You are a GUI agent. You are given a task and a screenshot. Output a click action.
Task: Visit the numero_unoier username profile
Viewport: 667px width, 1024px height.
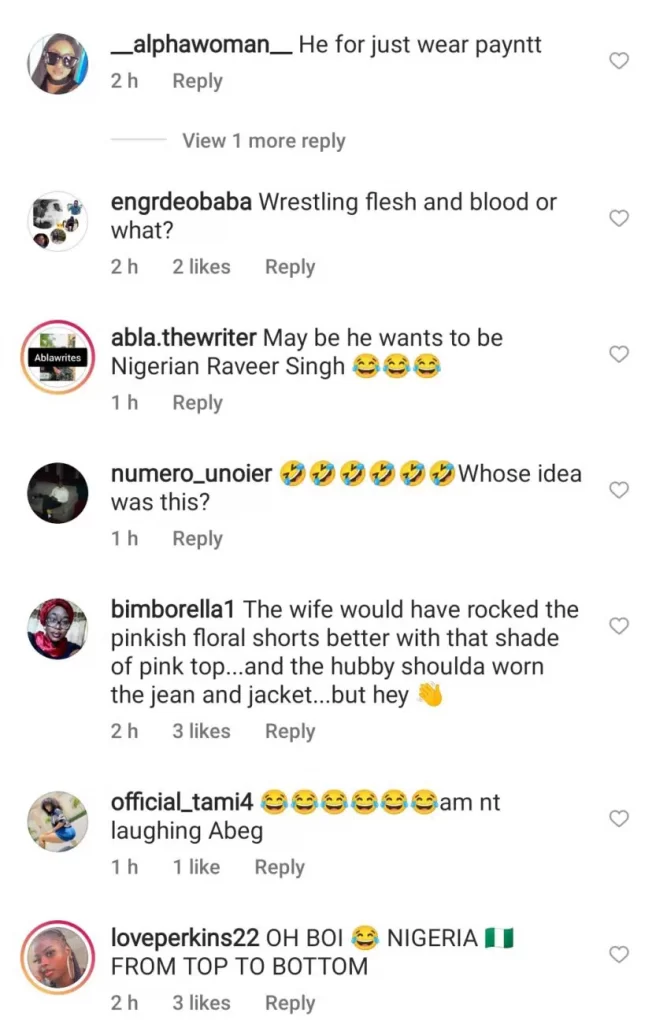(x=191, y=474)
